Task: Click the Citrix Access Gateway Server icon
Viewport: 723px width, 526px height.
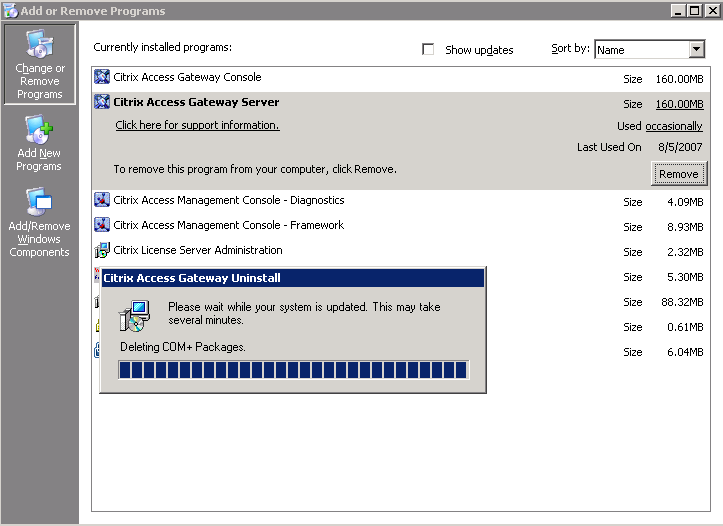Action: 102,101
